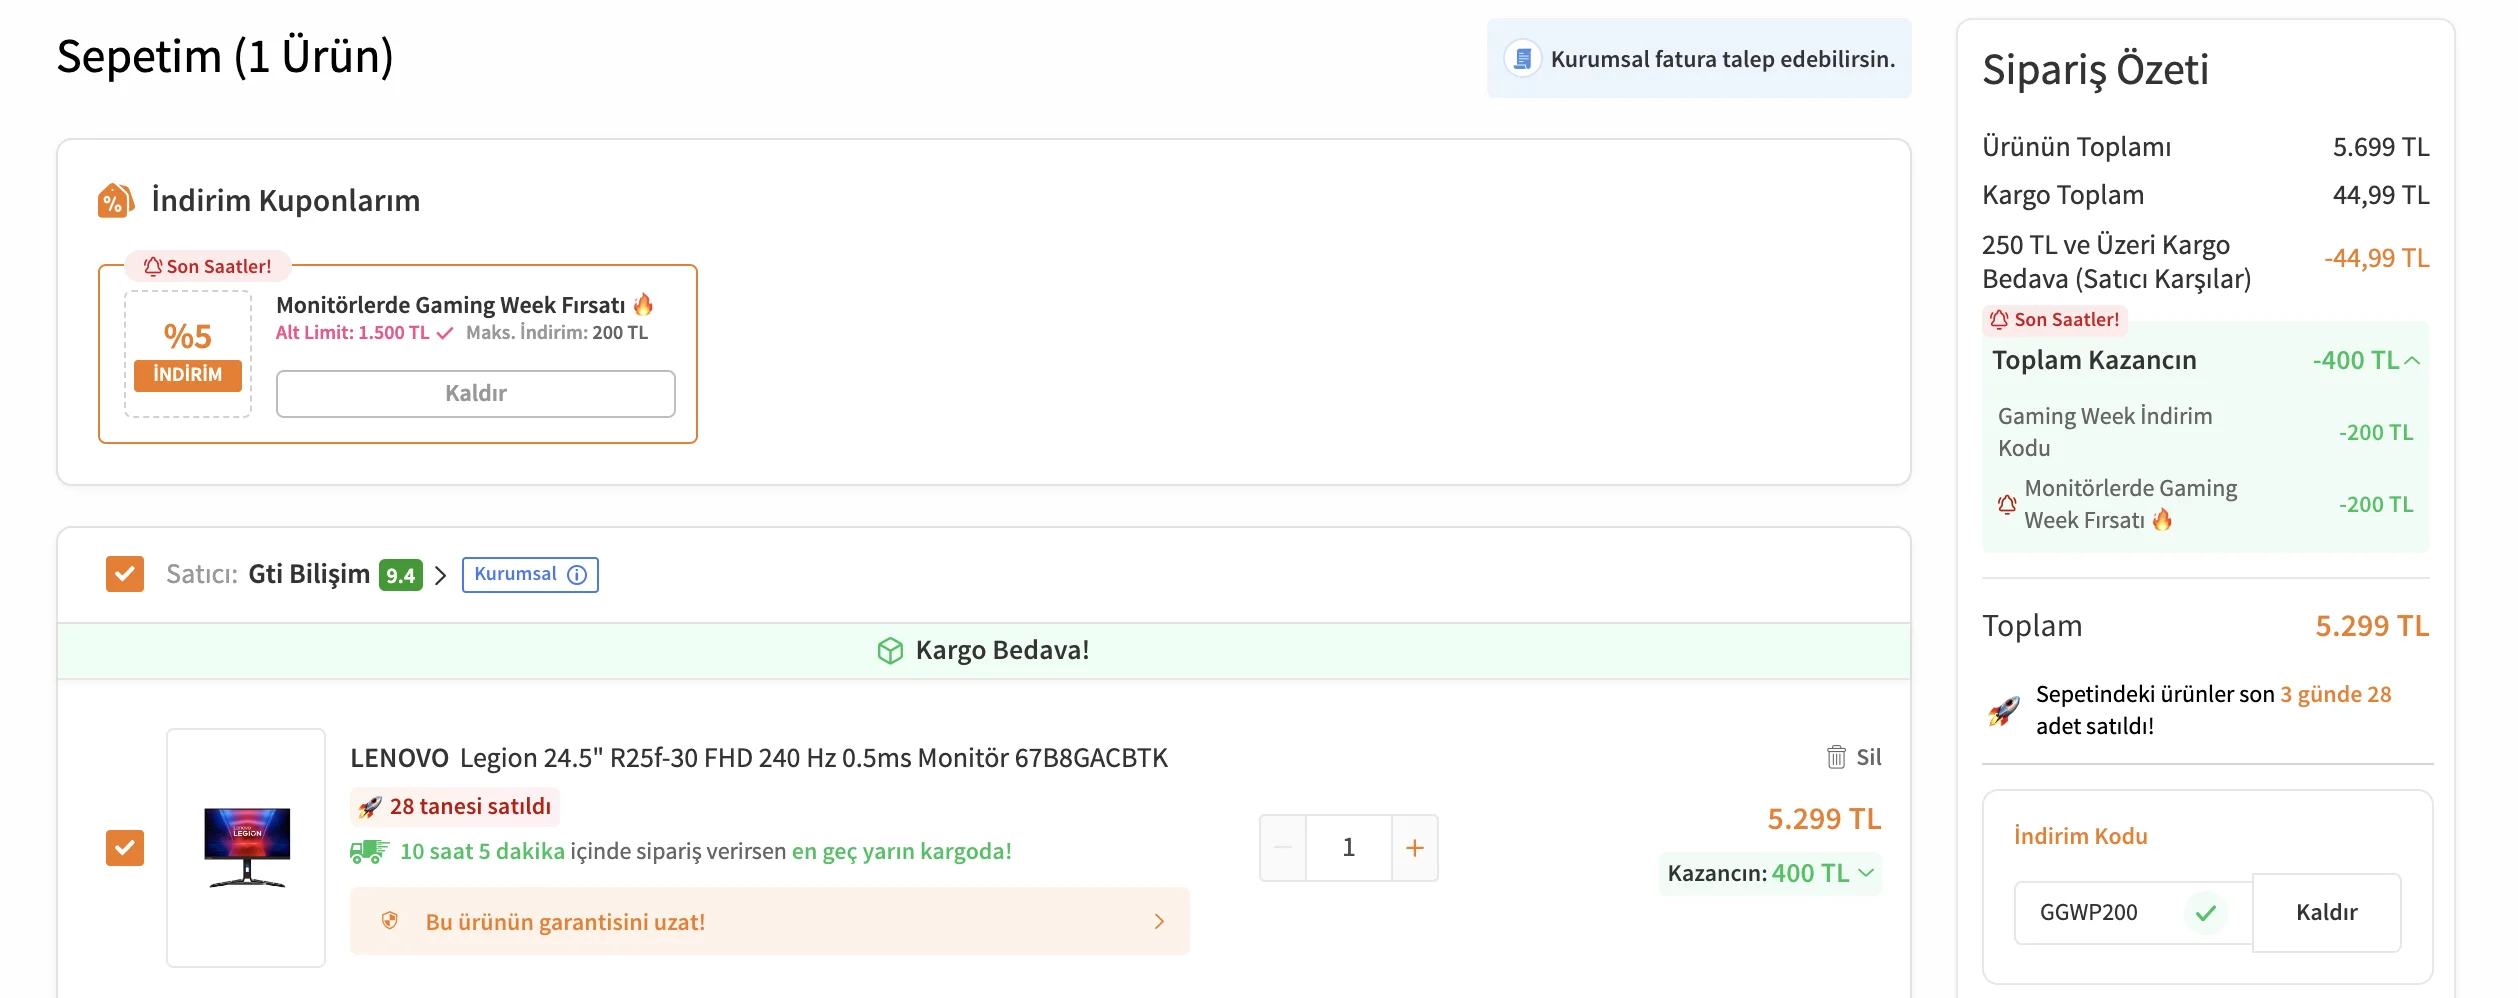Open the warranty extension banner
The width and height of the screenshot is (2518, 998).
tap(769, 921)
